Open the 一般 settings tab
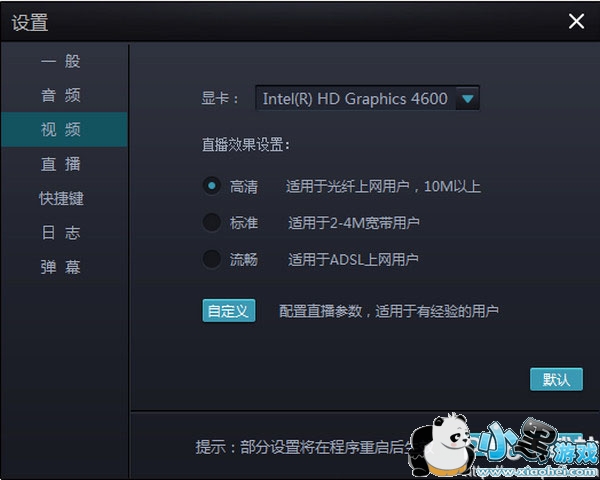 tap(62, 61)
